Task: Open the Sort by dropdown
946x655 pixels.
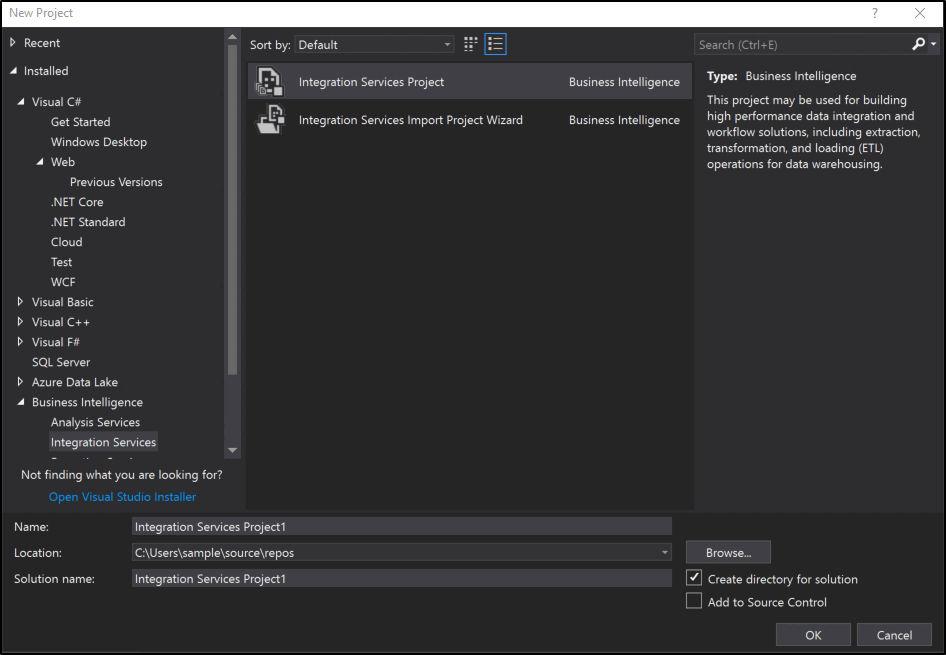Action: (447, 44)
